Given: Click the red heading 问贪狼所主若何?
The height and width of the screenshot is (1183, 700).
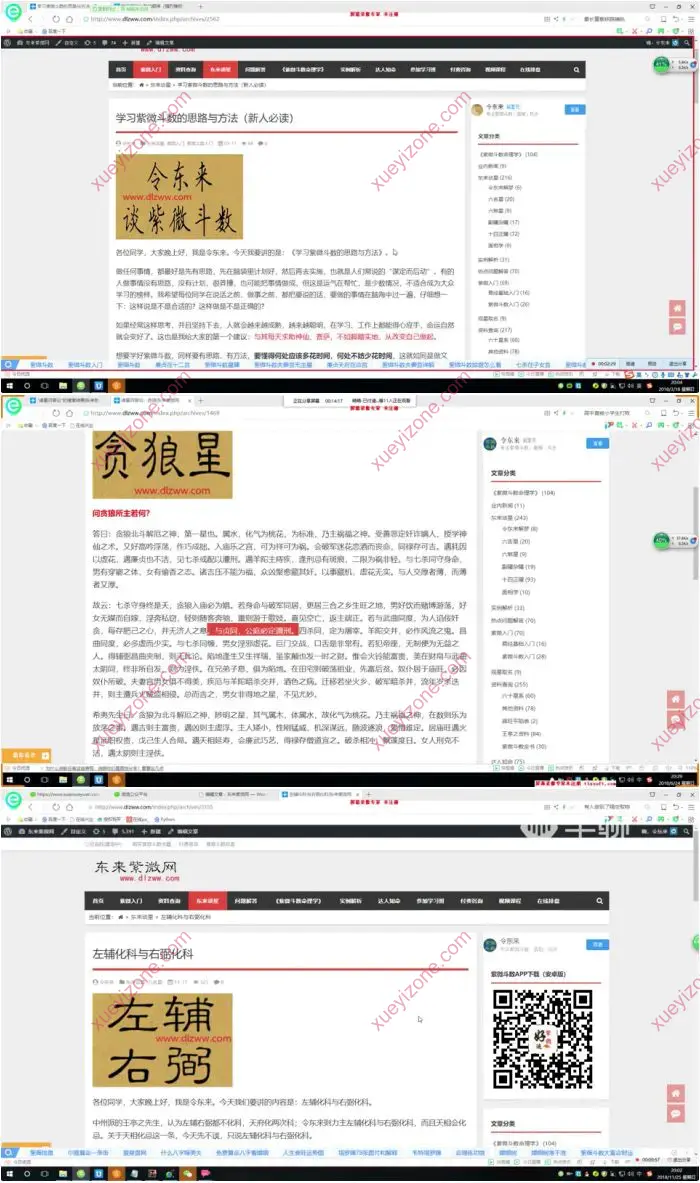Looking at the screenshot, I should coord(121,513).
